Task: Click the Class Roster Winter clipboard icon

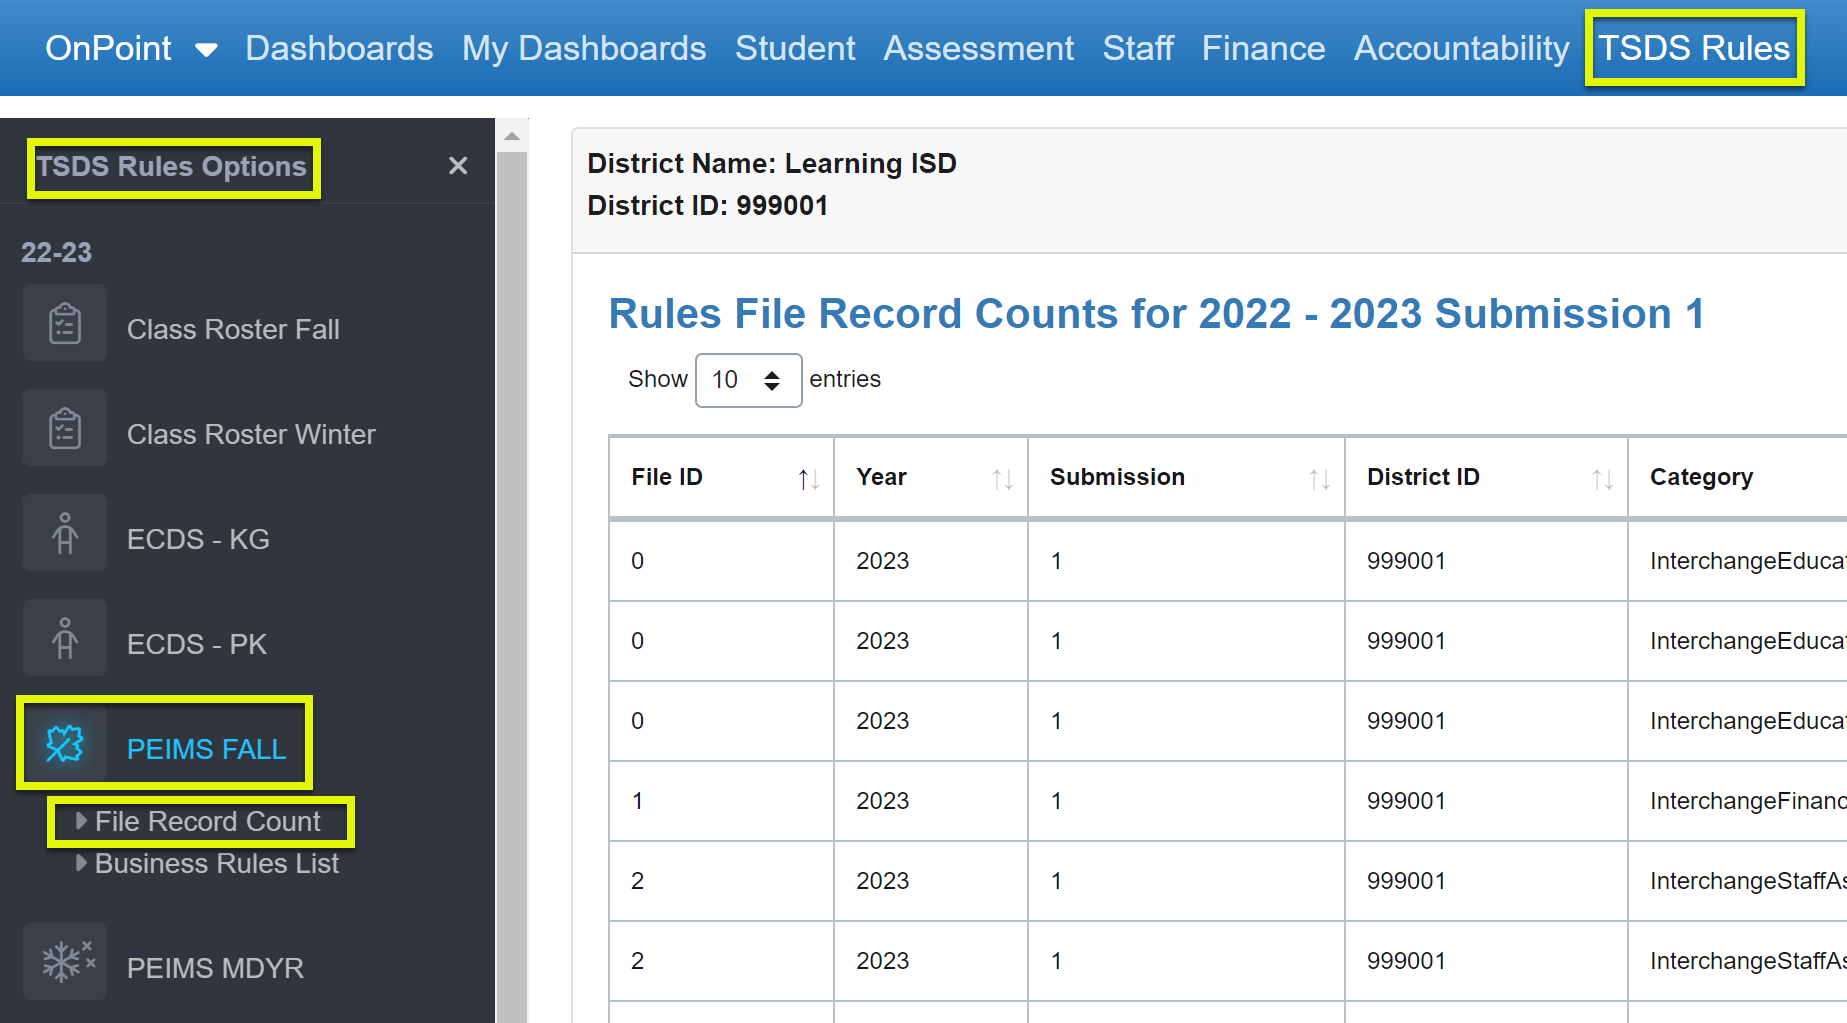Action: pos(64,428)
